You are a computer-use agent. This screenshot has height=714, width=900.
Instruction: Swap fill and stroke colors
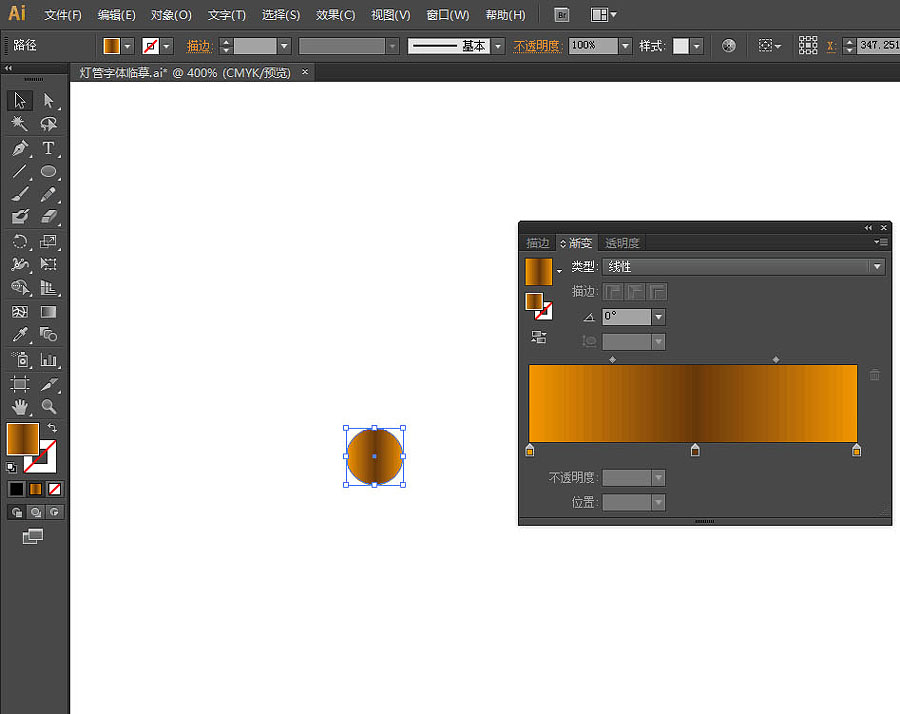point(52,428)
